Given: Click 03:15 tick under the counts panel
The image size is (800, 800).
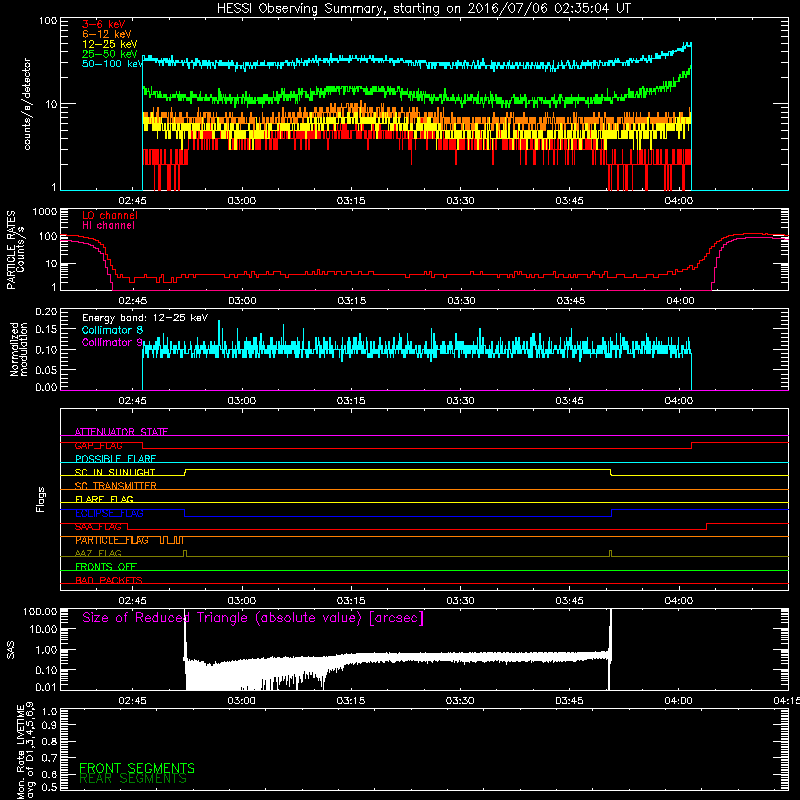Looking at the screenshot, I should coord(351,201).
